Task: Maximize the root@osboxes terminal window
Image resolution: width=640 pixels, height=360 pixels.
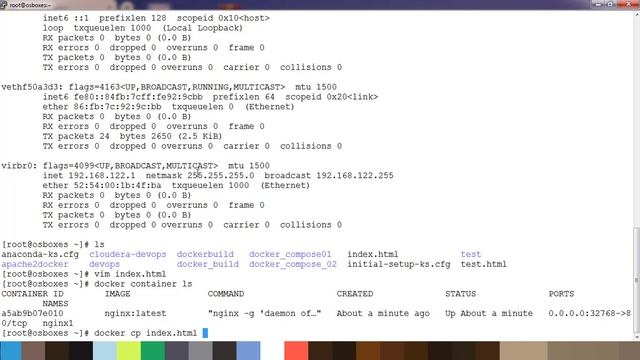Action: pos(610,4)
